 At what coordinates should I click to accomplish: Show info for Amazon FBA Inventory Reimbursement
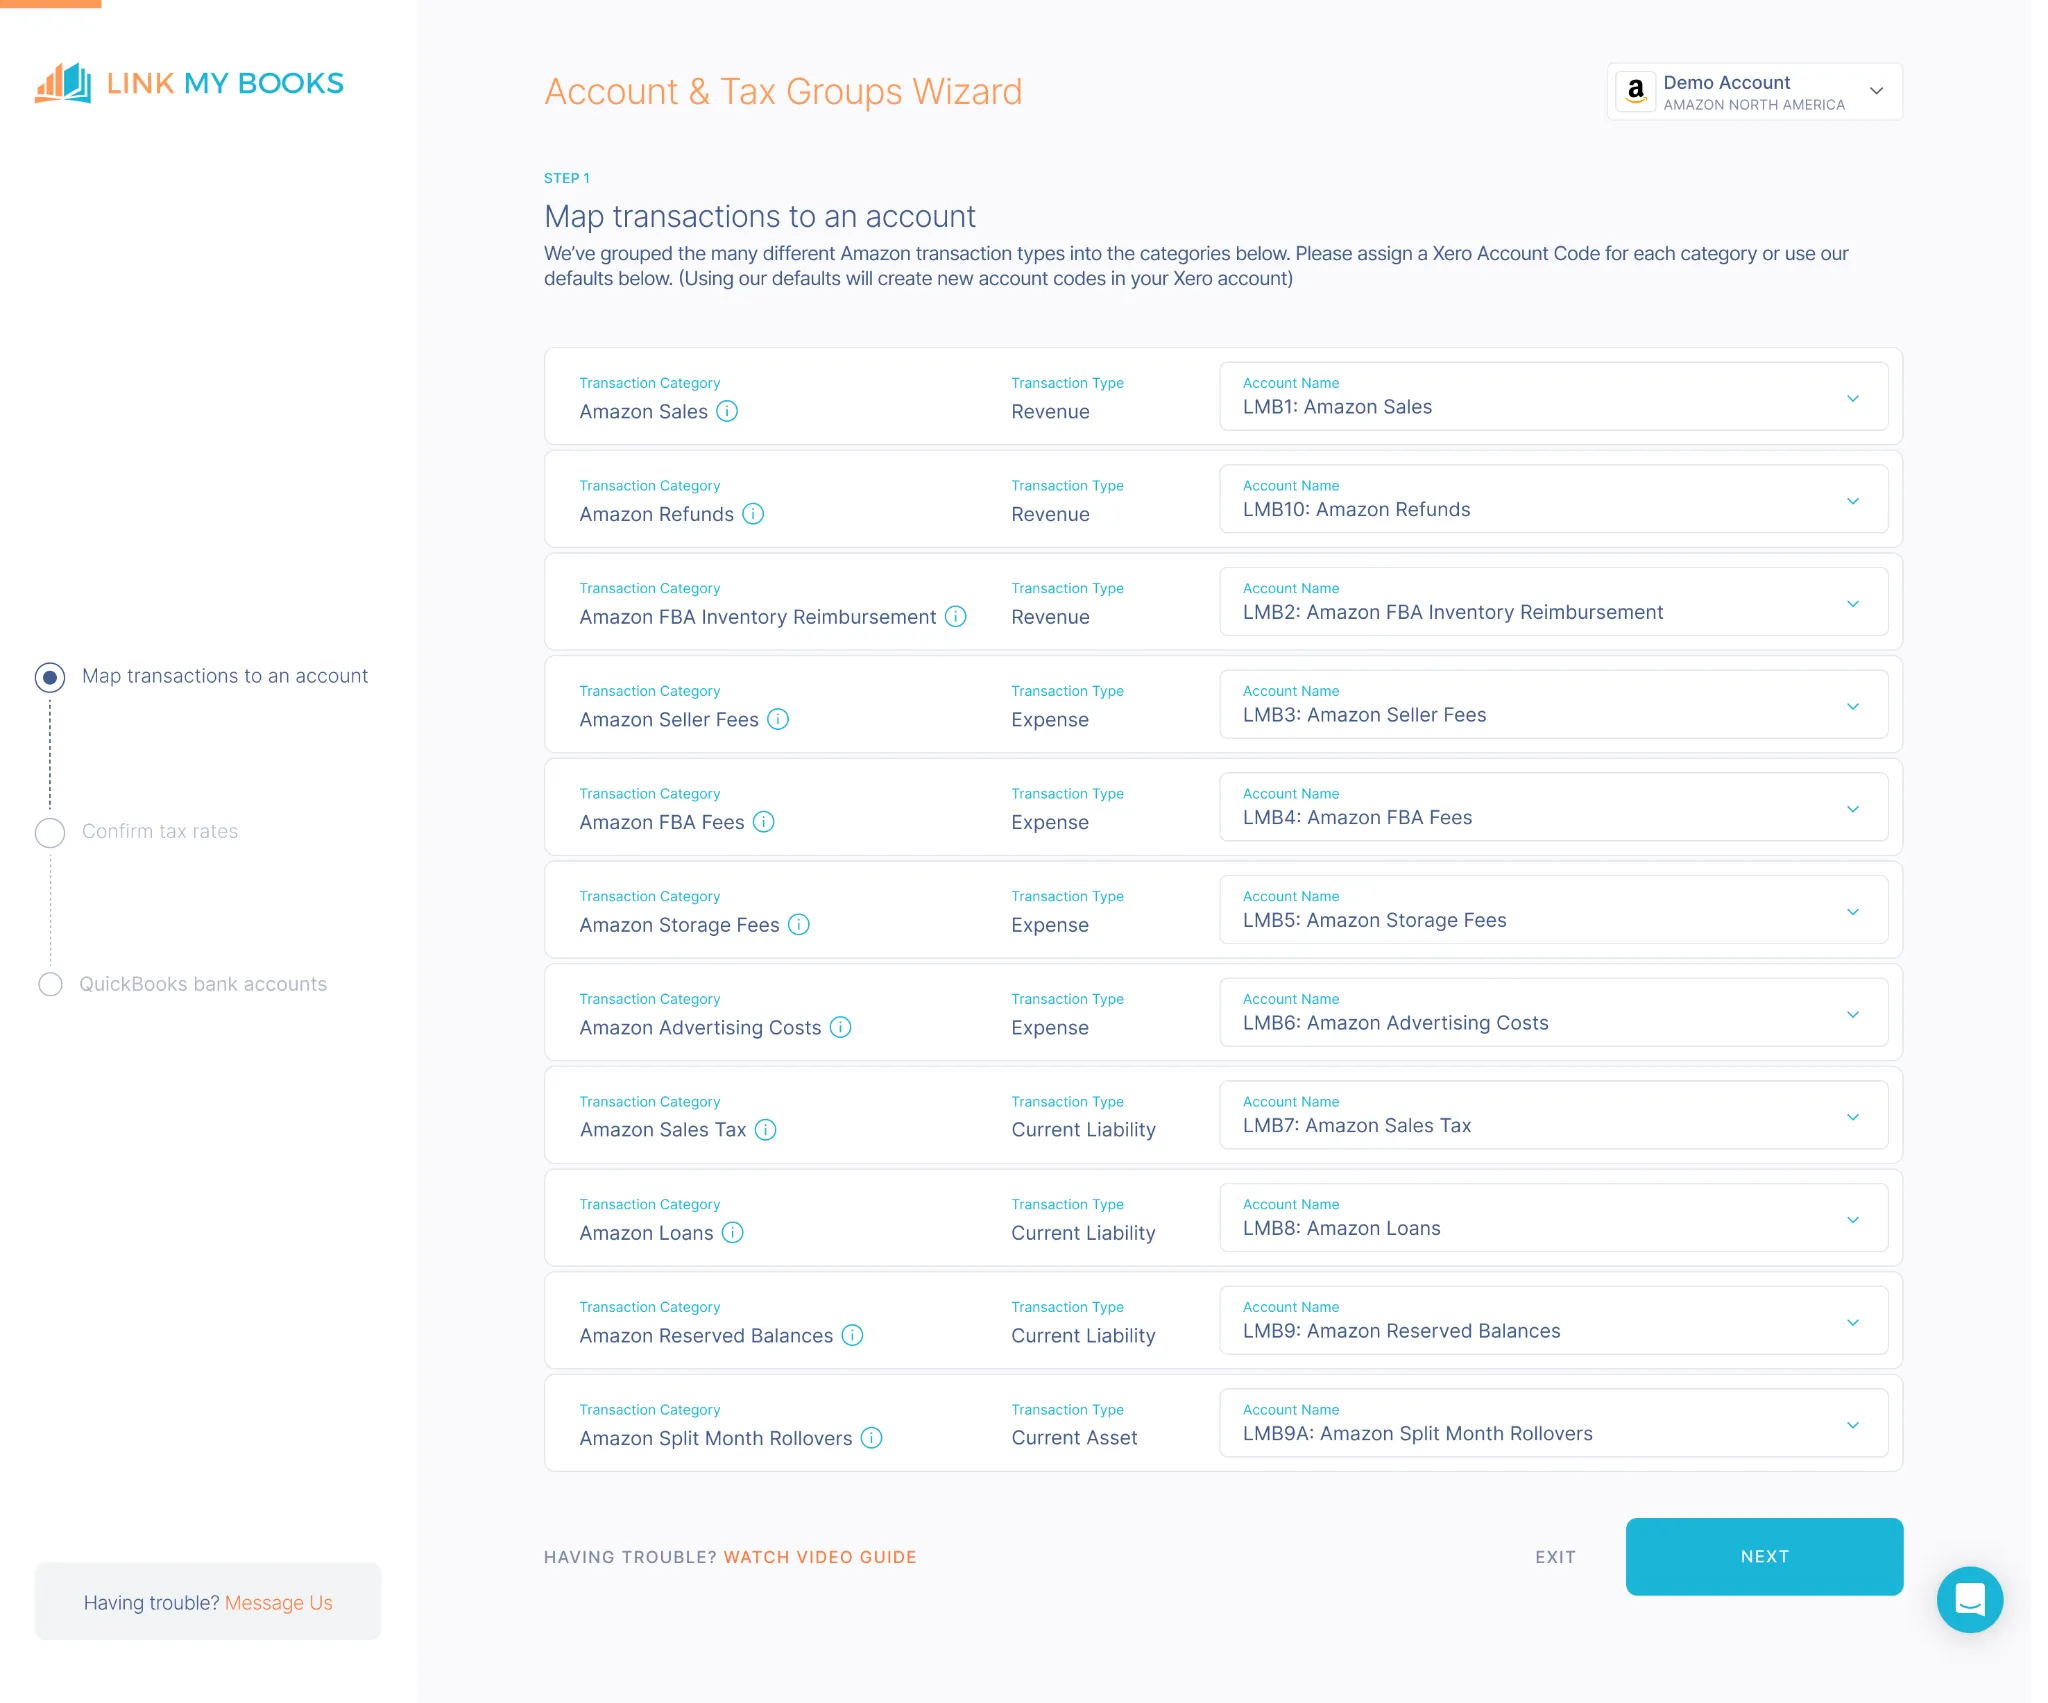[956, 617]
